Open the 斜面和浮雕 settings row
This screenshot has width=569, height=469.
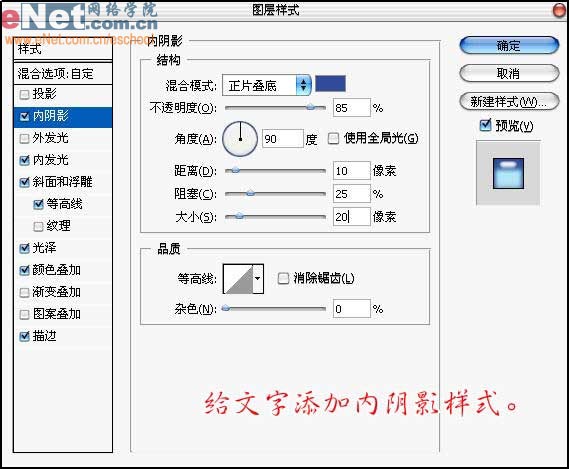(63, 182)
